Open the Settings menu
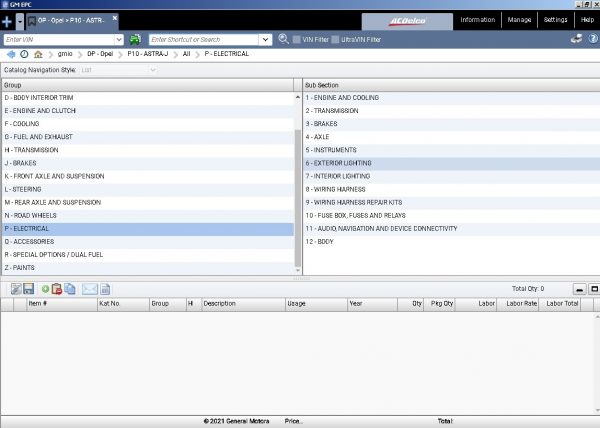This screenshot has height=428, width=600. (x=556, y=20)
